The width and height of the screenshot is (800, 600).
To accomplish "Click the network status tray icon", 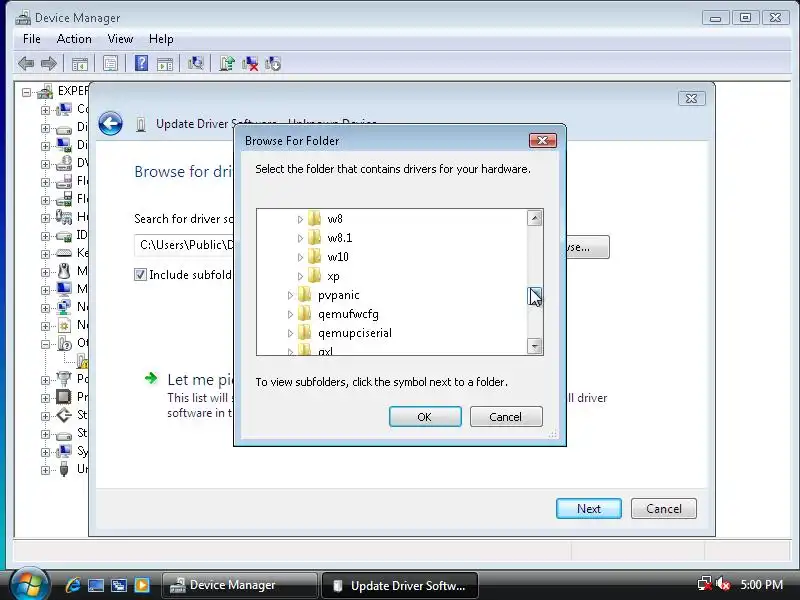I will click(x=705, y=584).
